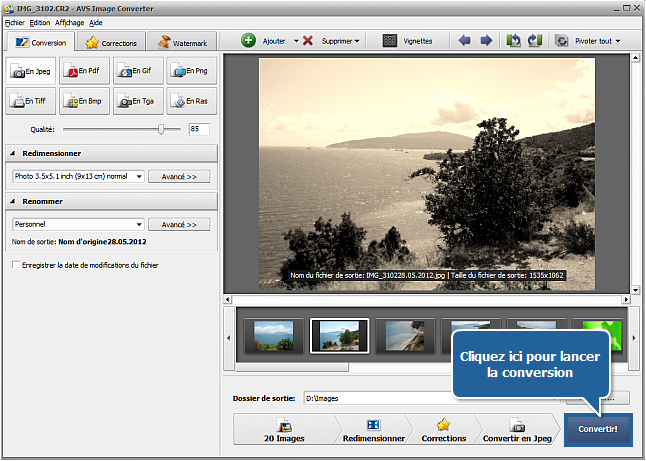Open the photo size preset dropdown
Image resolution: width=646 pixels, height=461 pixels.
[139, 176]
